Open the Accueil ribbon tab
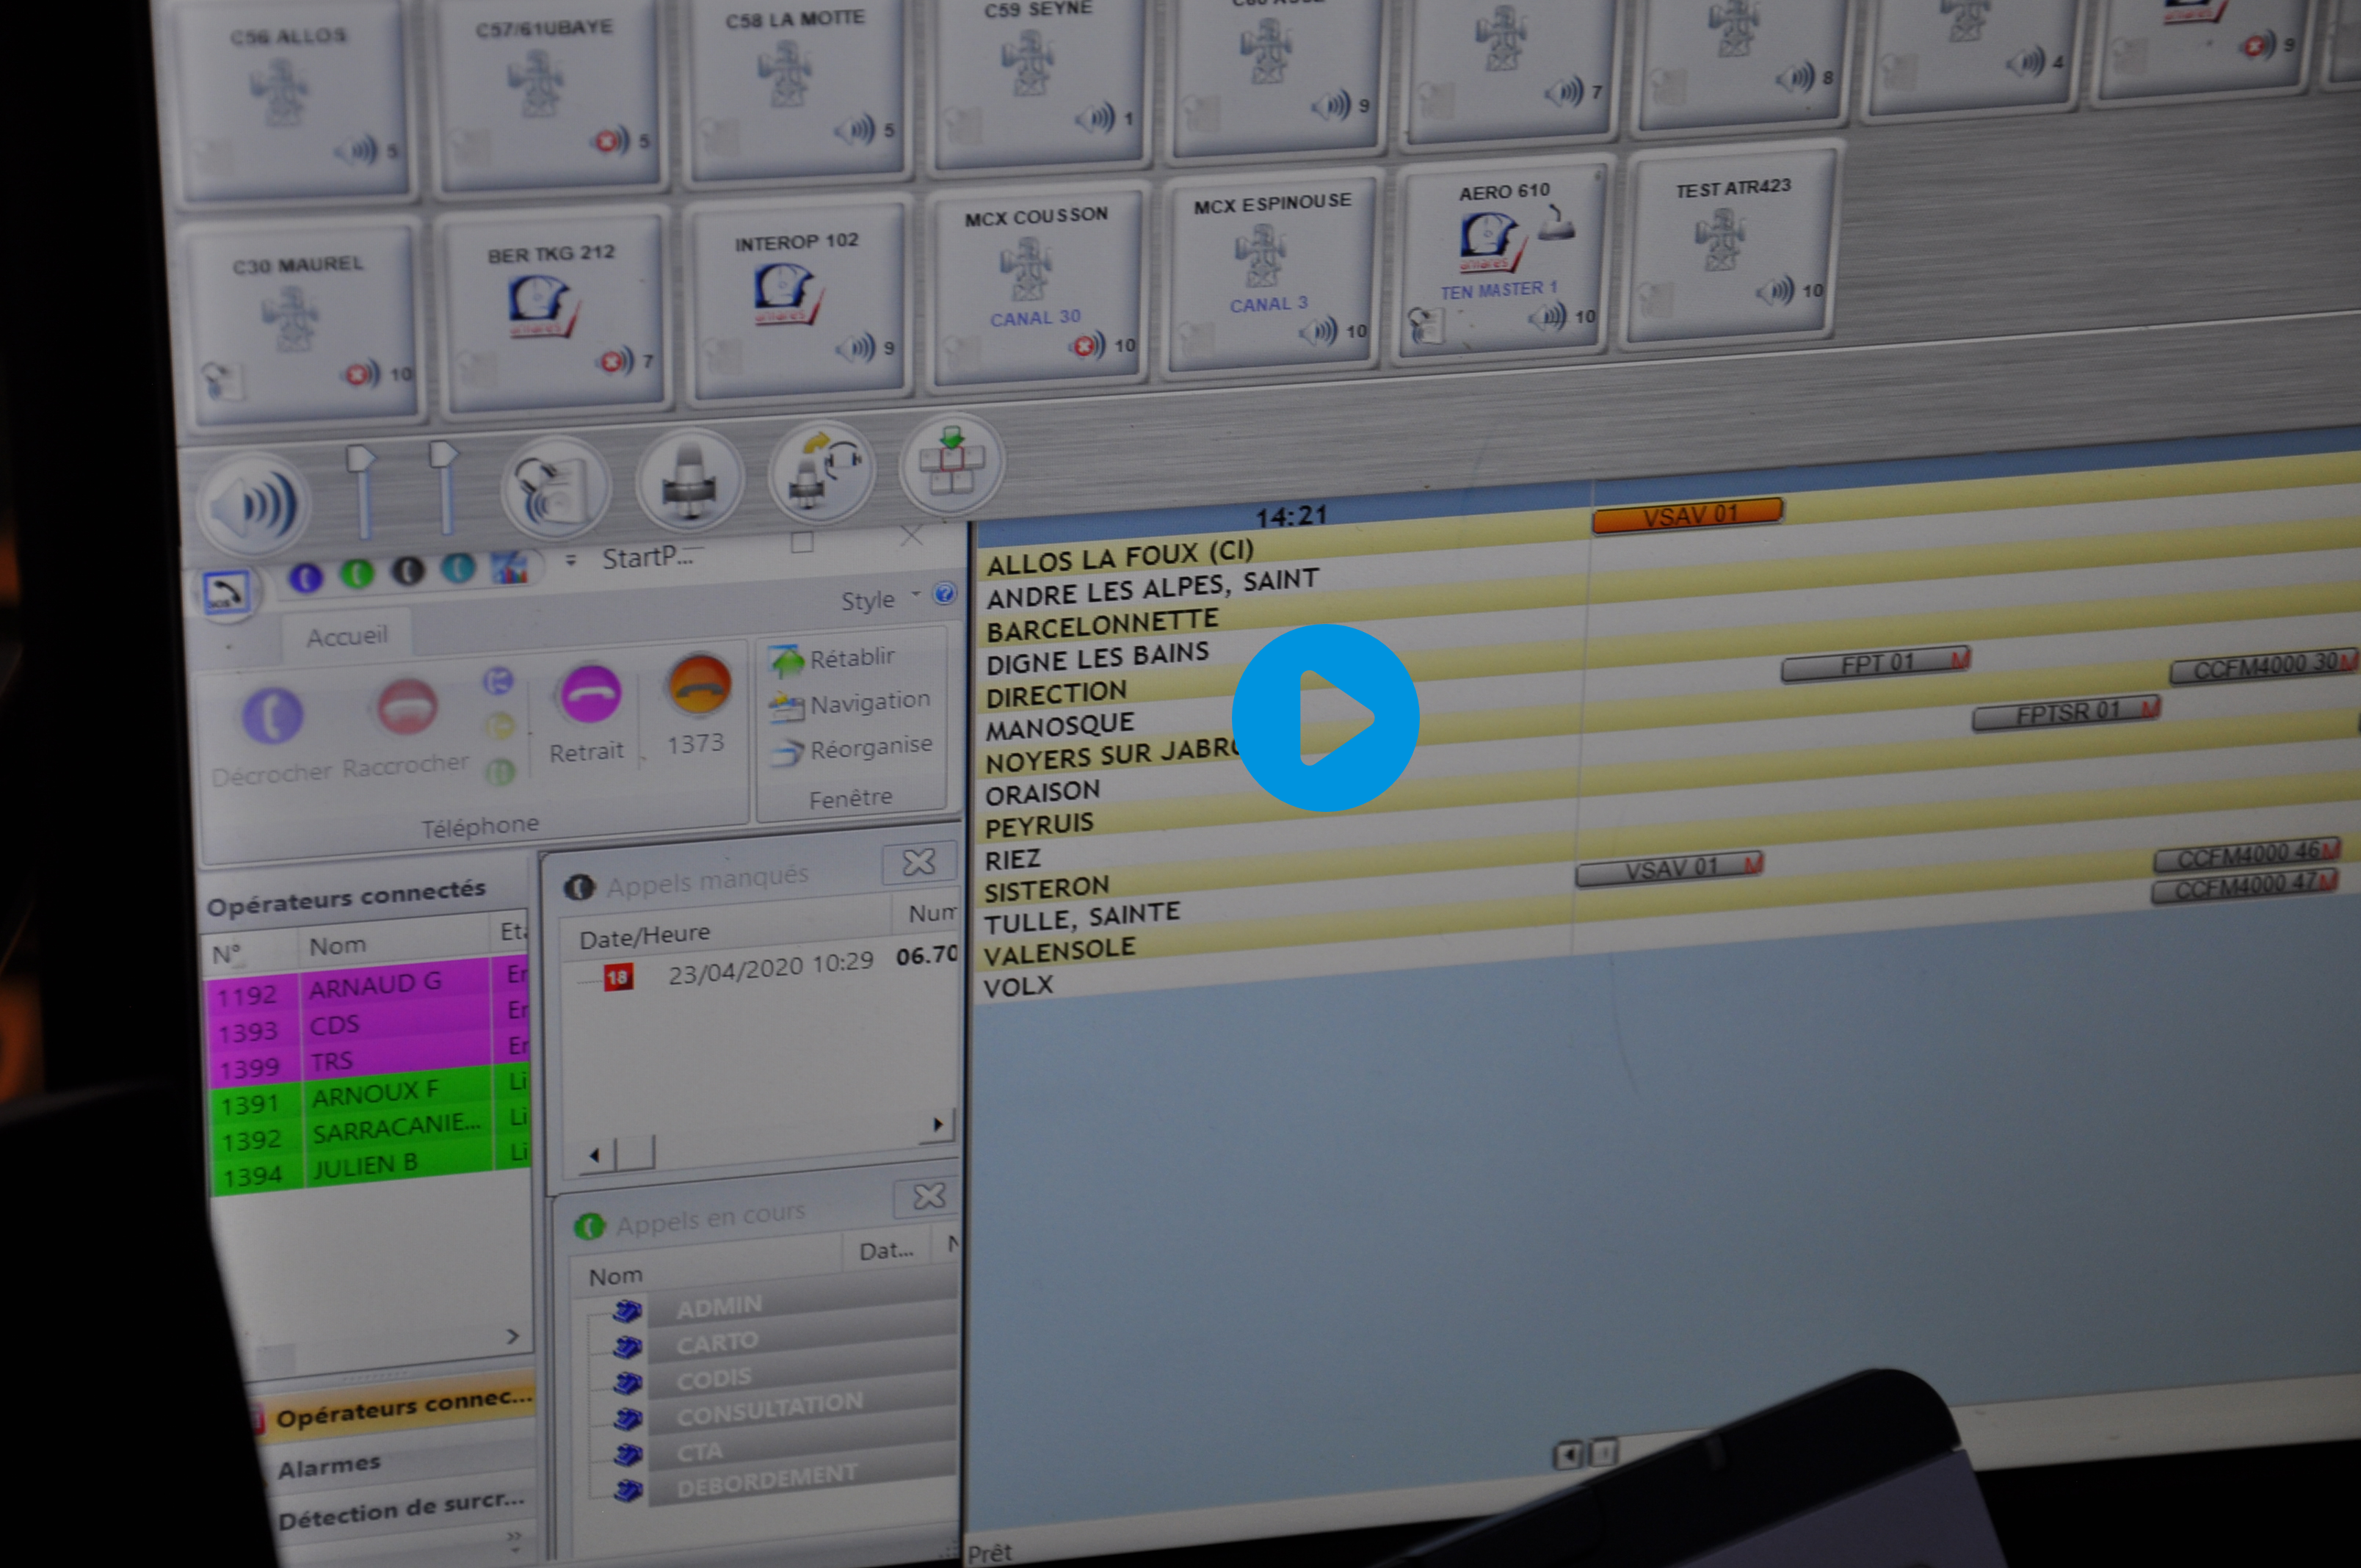 coord(346,637)
